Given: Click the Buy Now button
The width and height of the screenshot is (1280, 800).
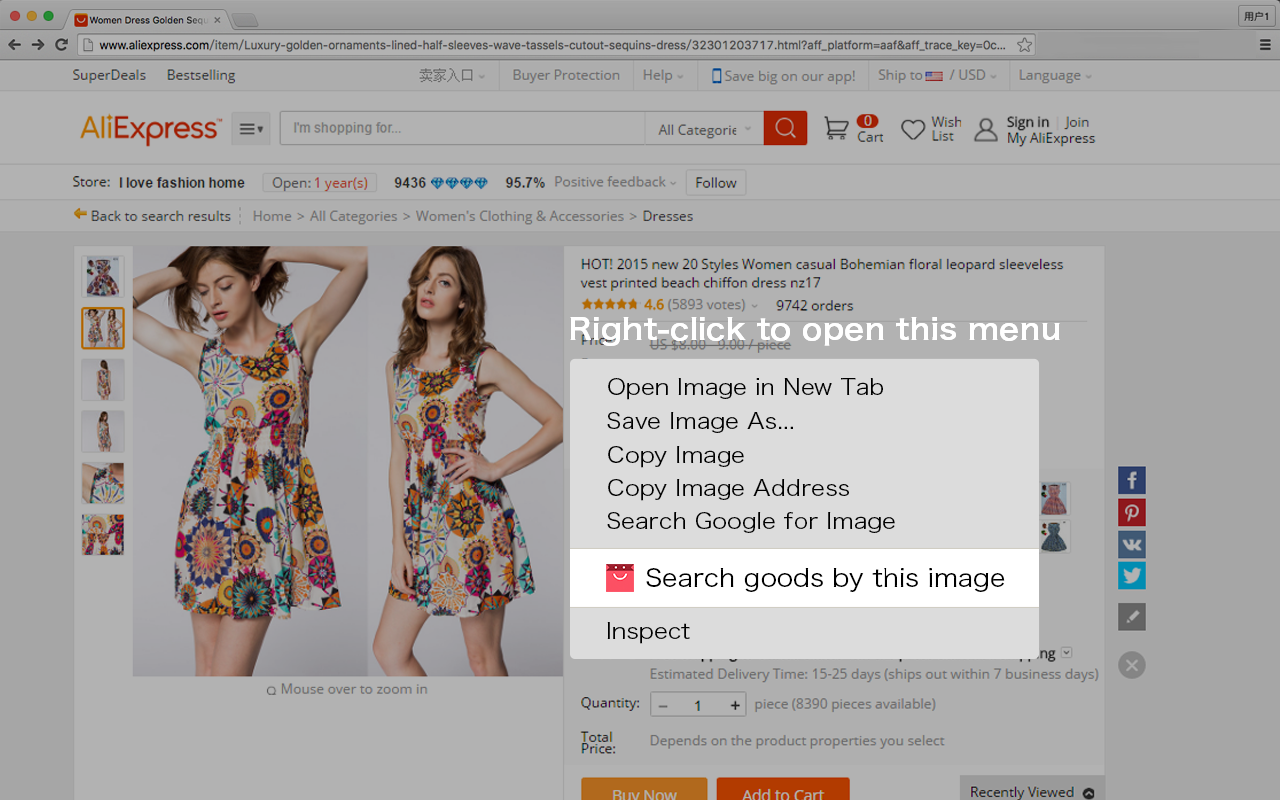Looking at the screenshot, I should [x=643, y=792].
